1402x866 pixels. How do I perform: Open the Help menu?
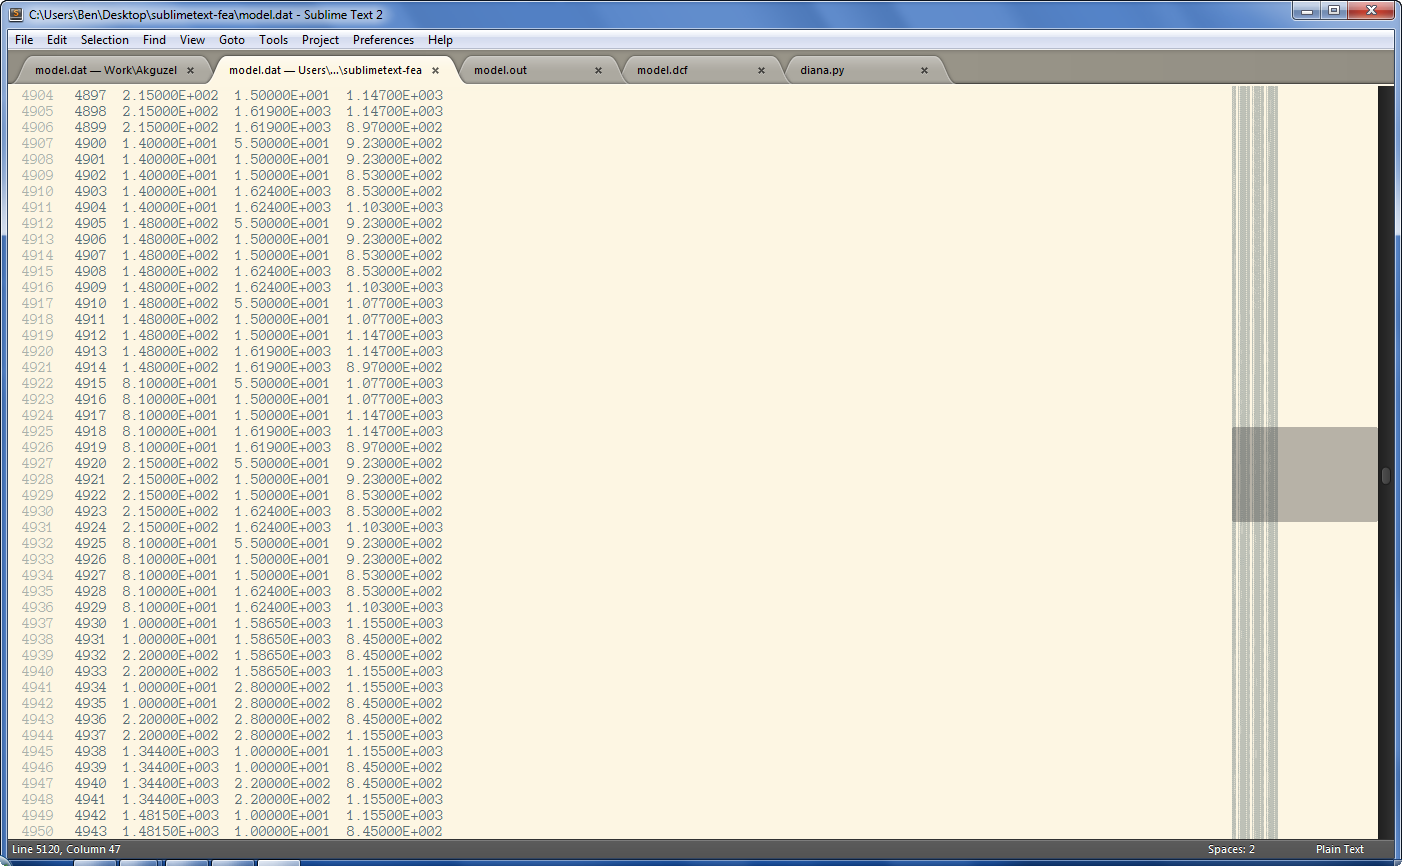coord(440,40)
